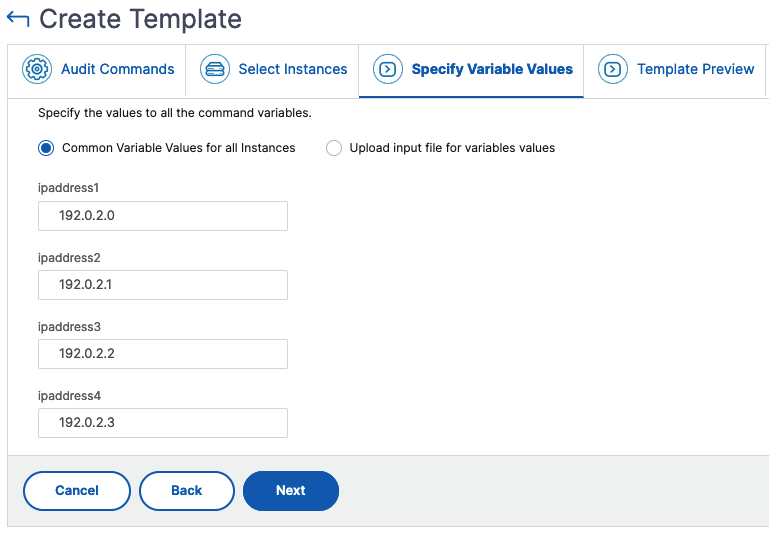
Task: Click the back arrow beside Create Template
Action: (x=18, y=19)
